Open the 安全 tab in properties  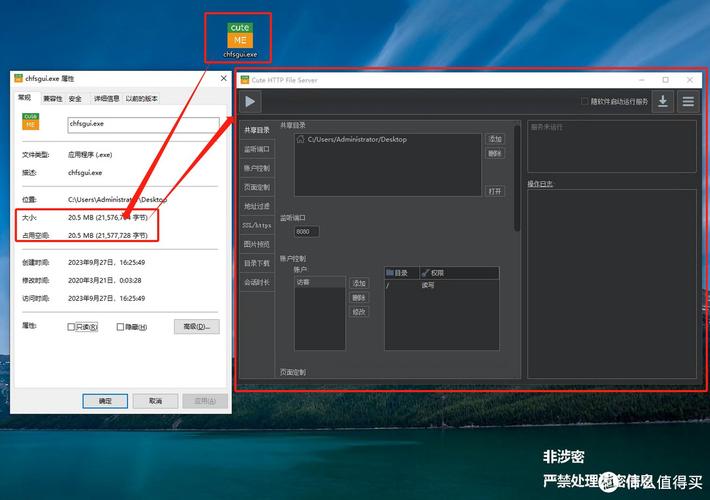point(75,99)
